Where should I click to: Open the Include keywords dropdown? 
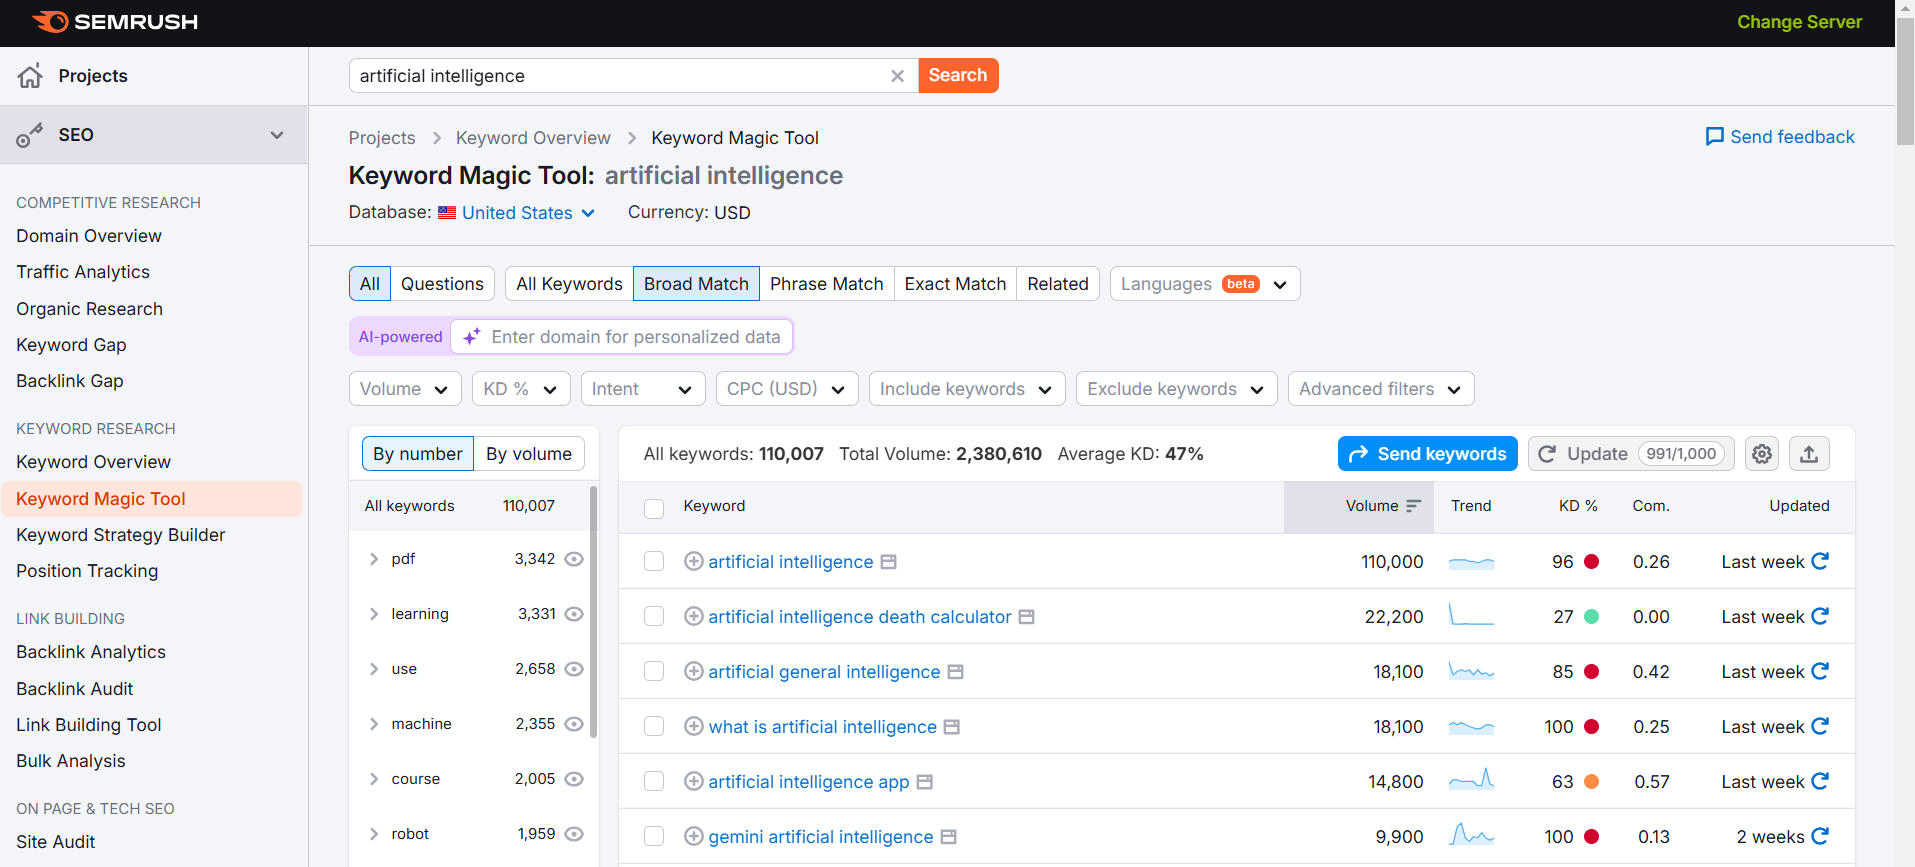967,389
